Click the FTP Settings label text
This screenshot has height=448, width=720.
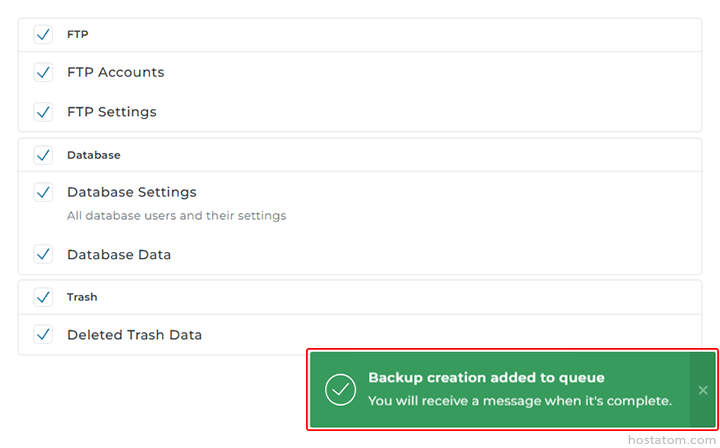(111, 112)
